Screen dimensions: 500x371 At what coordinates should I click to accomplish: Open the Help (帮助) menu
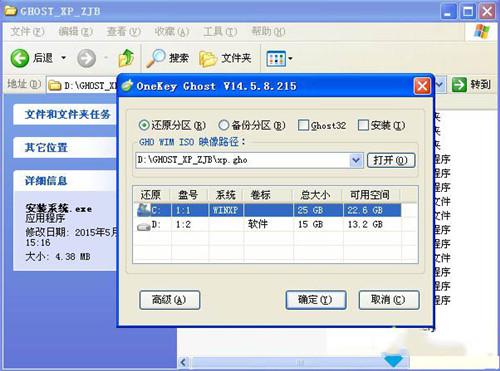click(x=269, y=32)
